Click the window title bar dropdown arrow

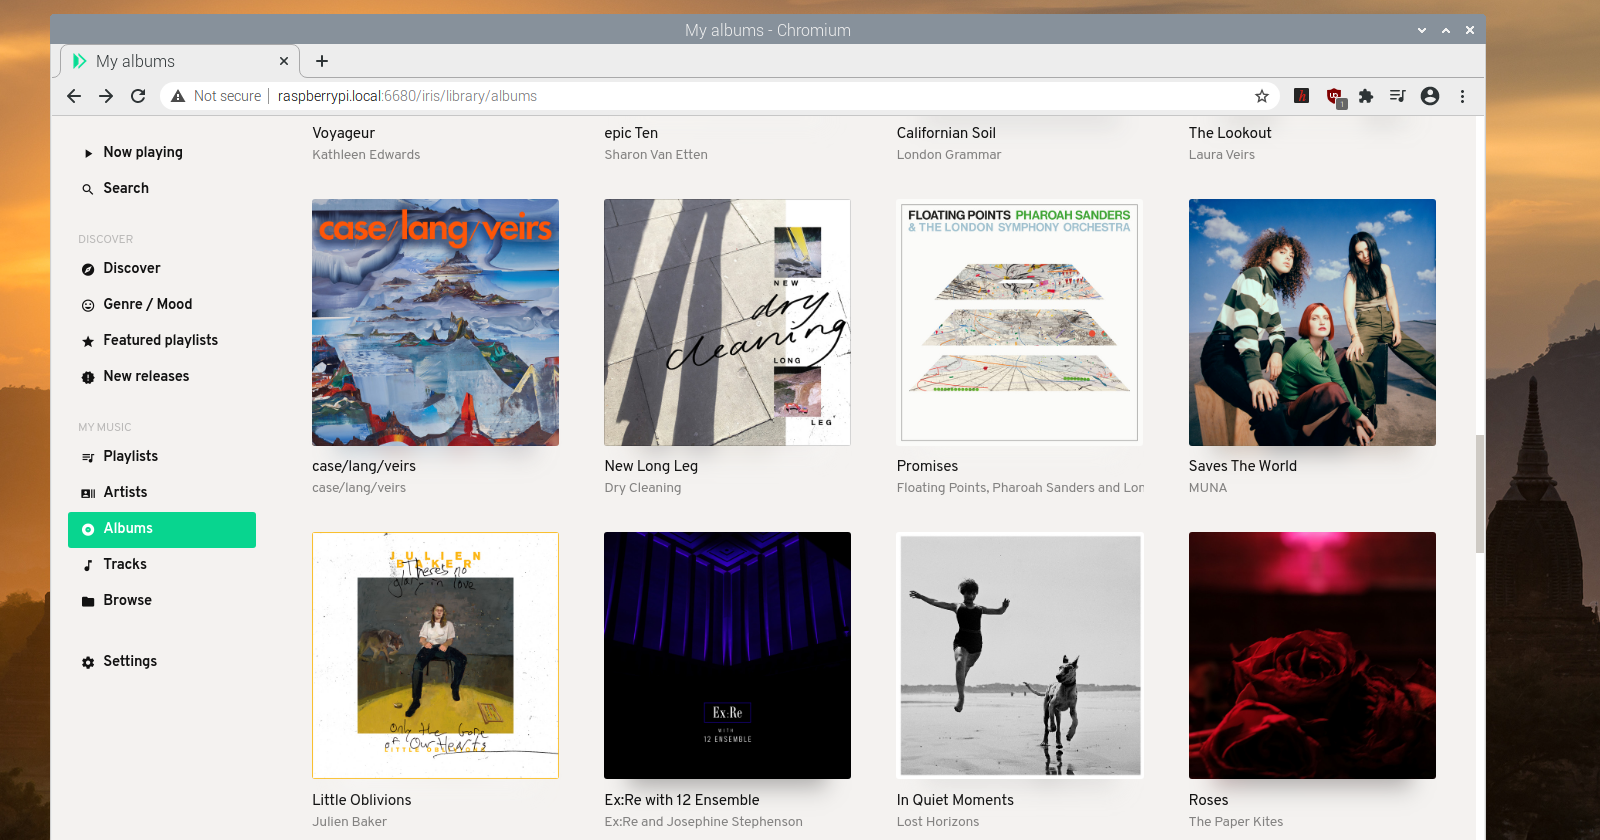click(1422, 30)
